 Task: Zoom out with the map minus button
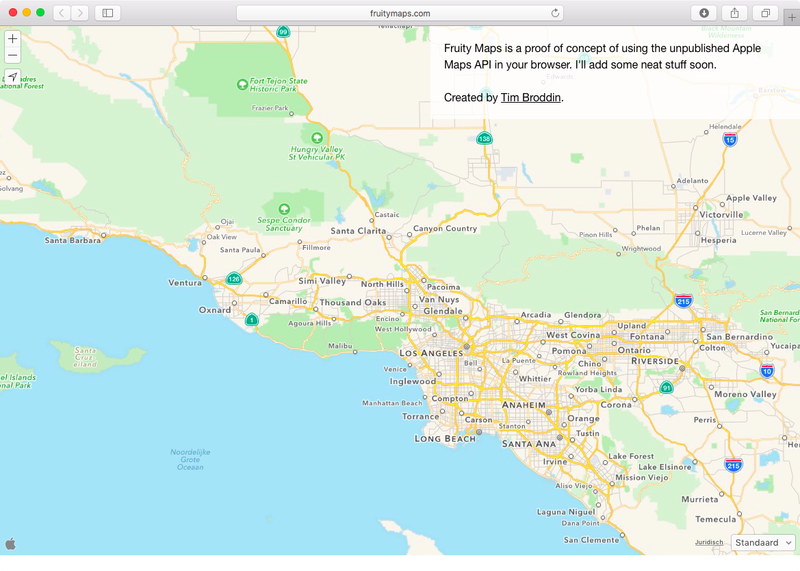coord(13,55)
